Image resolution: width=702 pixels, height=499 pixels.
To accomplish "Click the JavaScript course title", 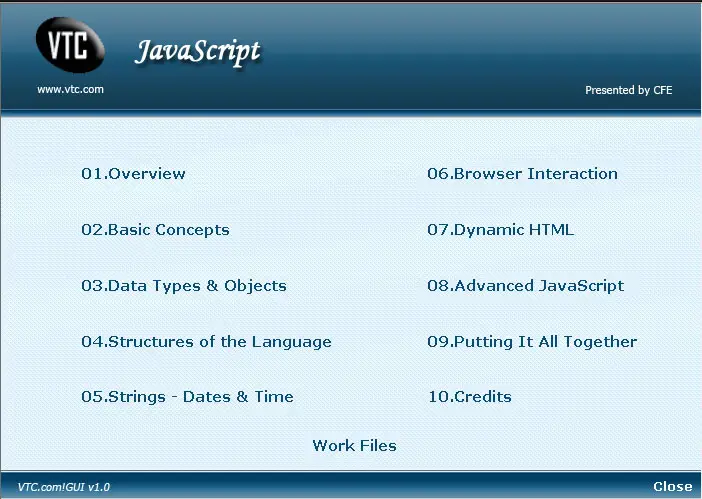I will click(x=197, y=52).
